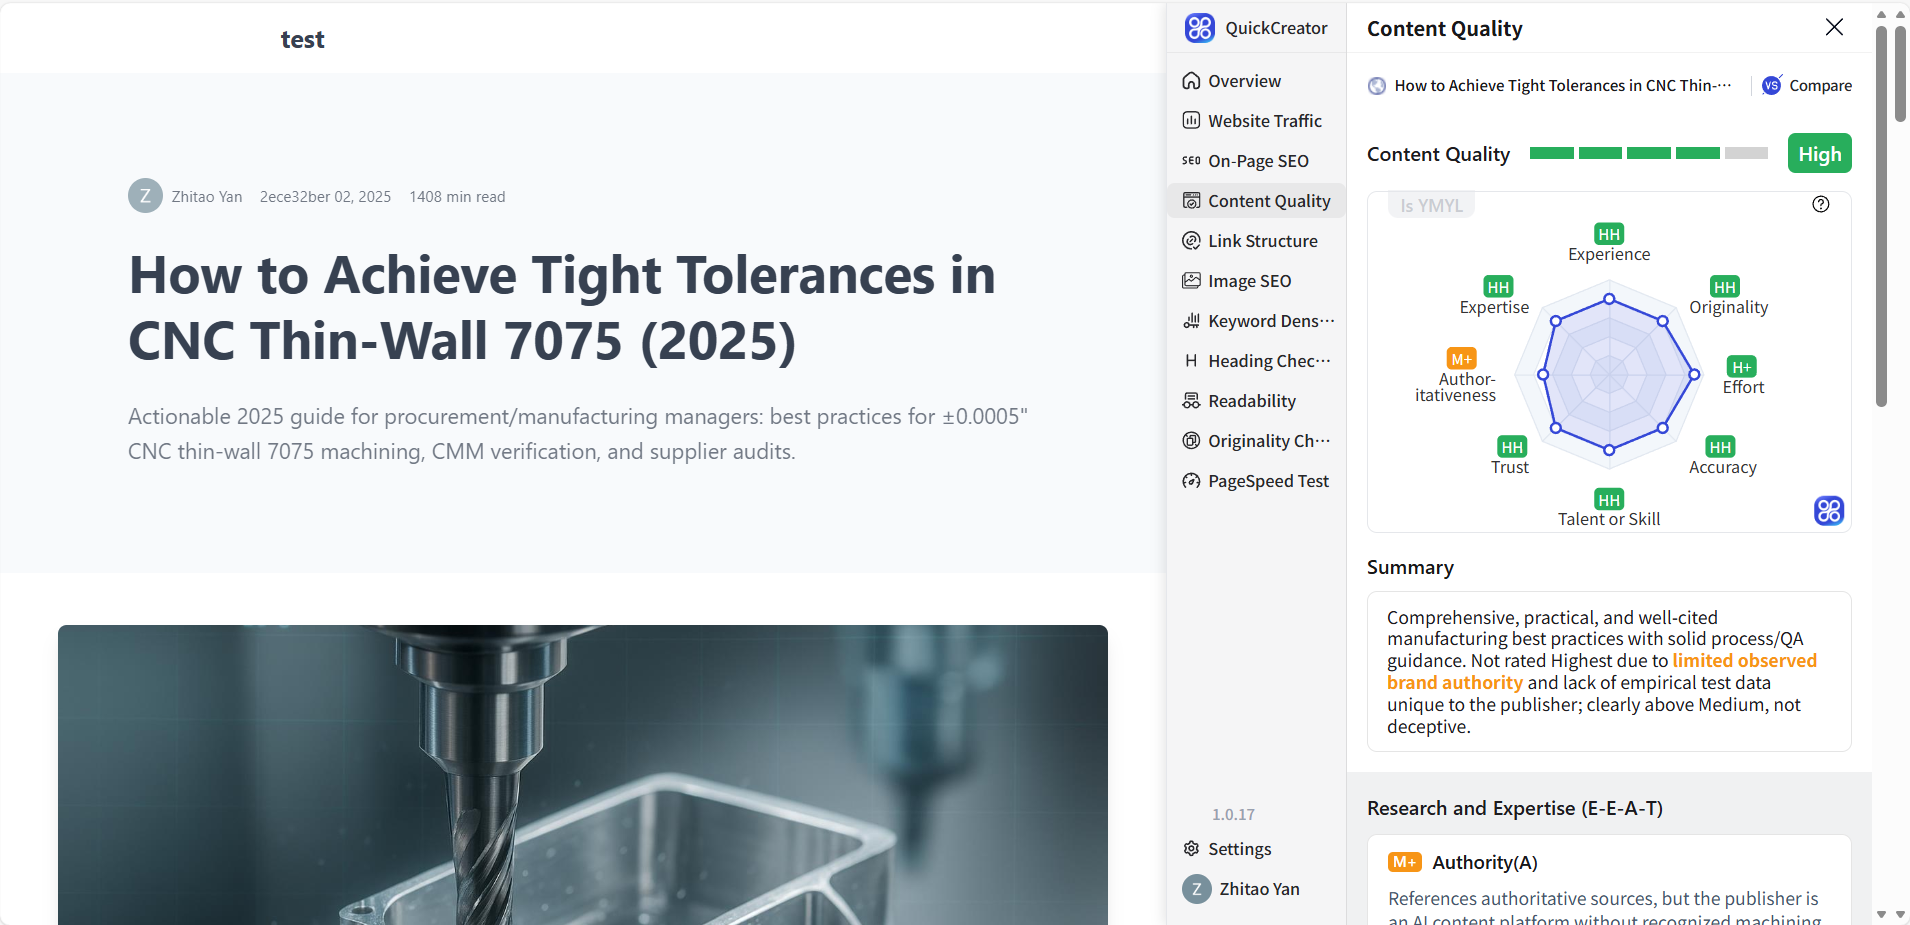Click the Content Quality progress bar
The image size is (1910, 925).
1648,154
